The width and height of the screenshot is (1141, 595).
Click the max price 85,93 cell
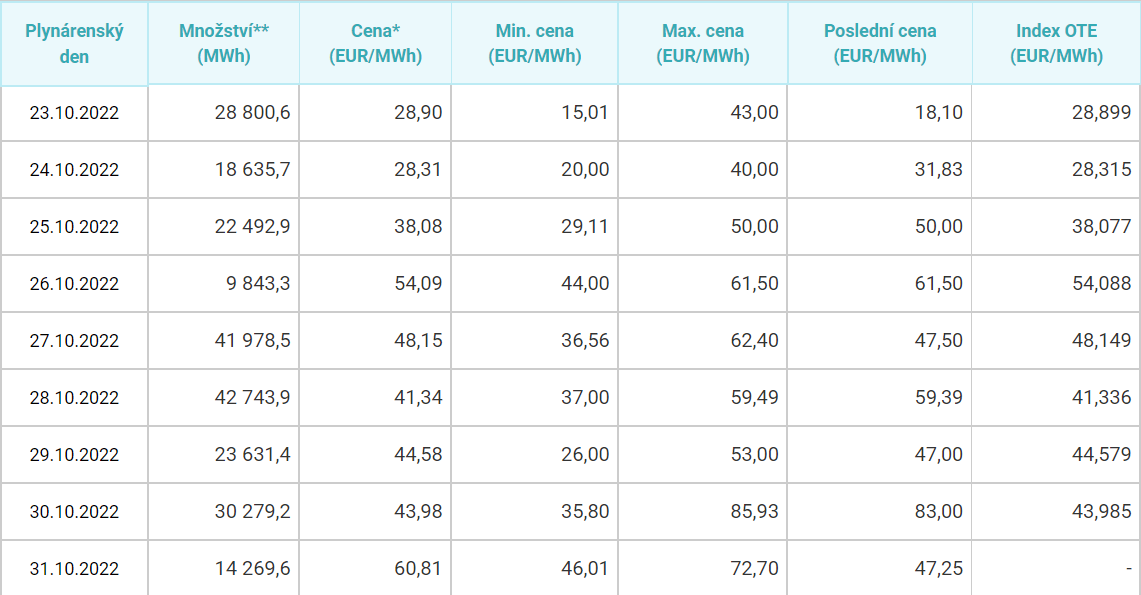pyautogui.click(x=703, y=511)
